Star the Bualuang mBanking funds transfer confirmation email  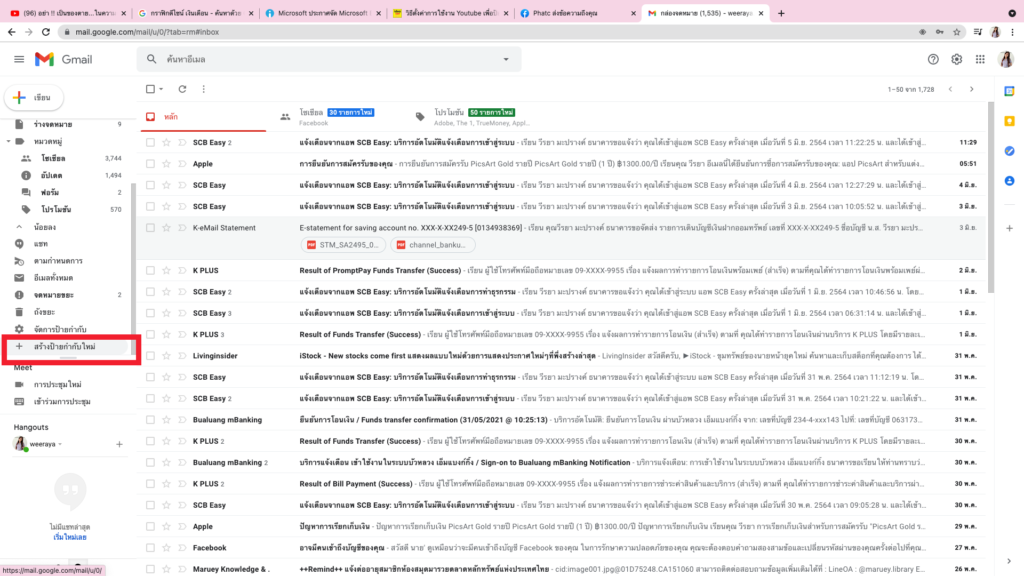click(167, 420)
